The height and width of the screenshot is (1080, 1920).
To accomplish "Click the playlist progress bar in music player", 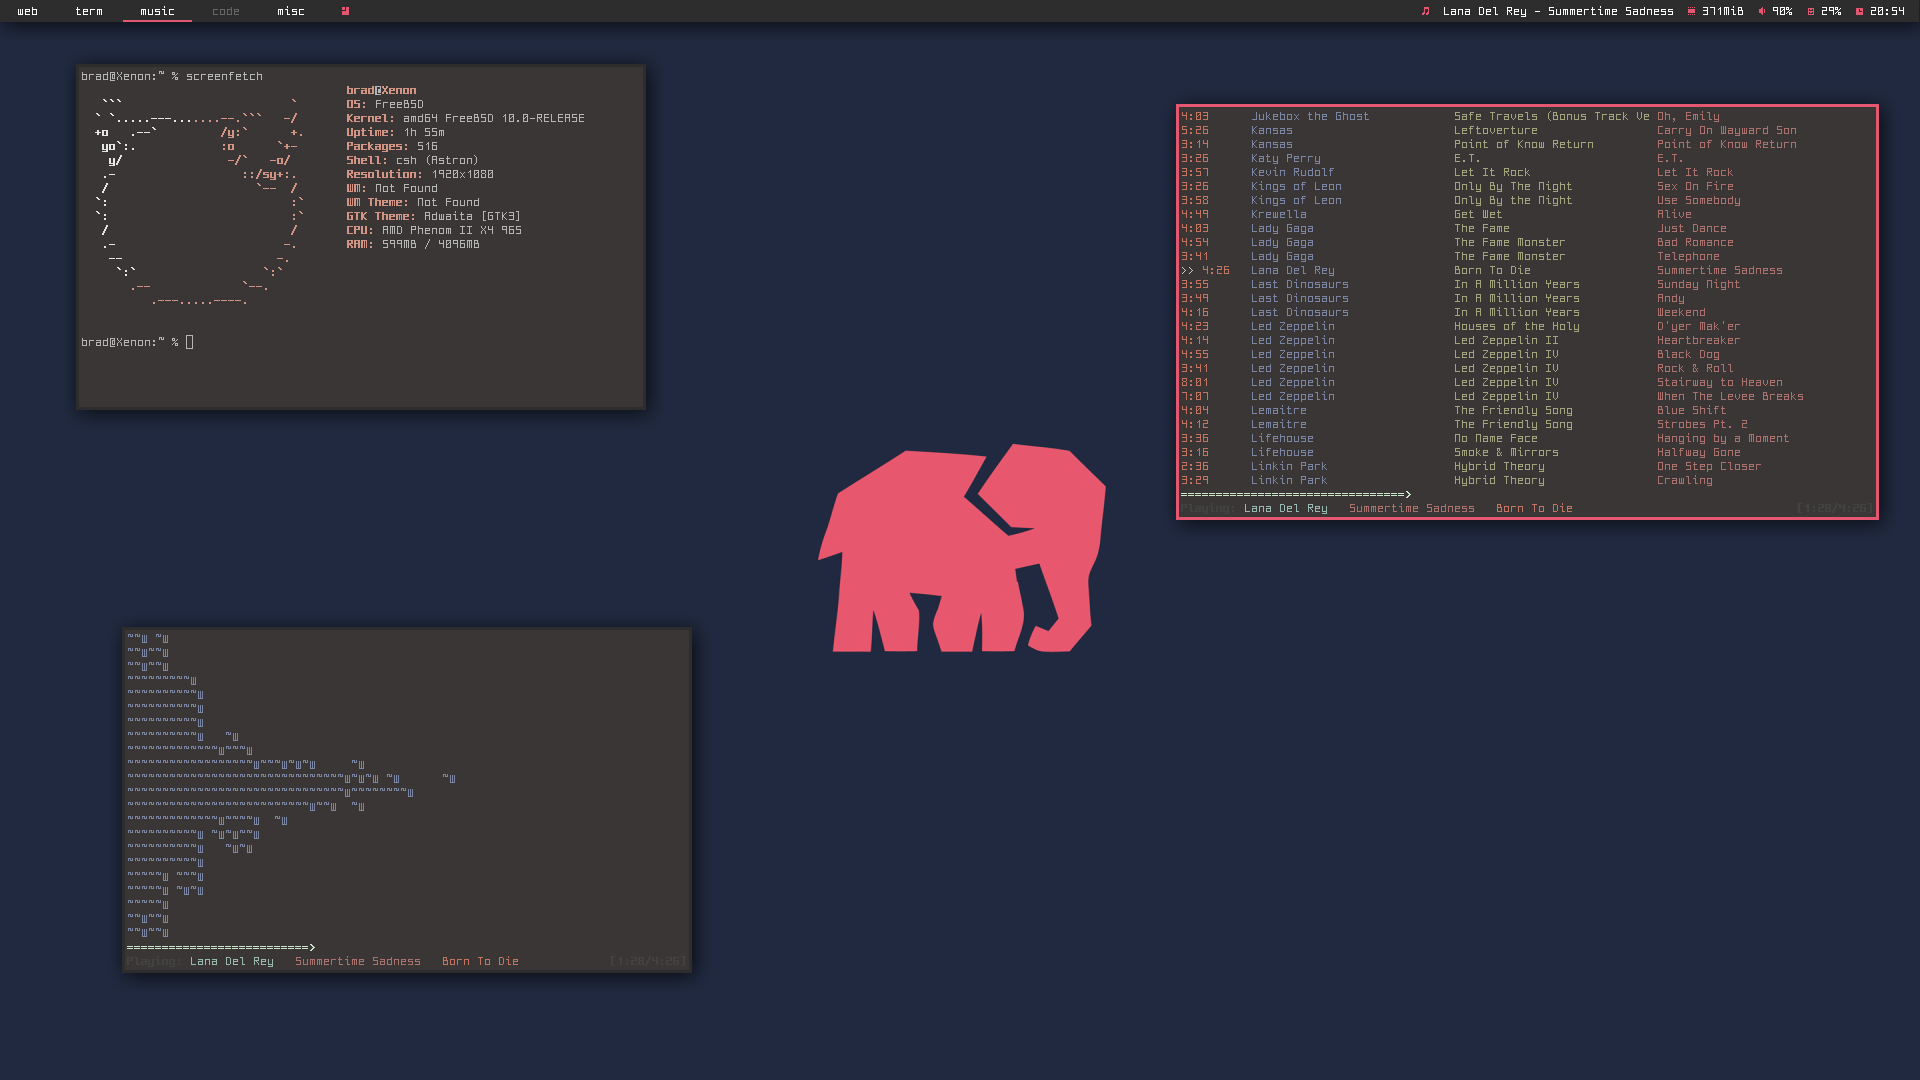I will pyautogui.click(x=1296, y=494).
